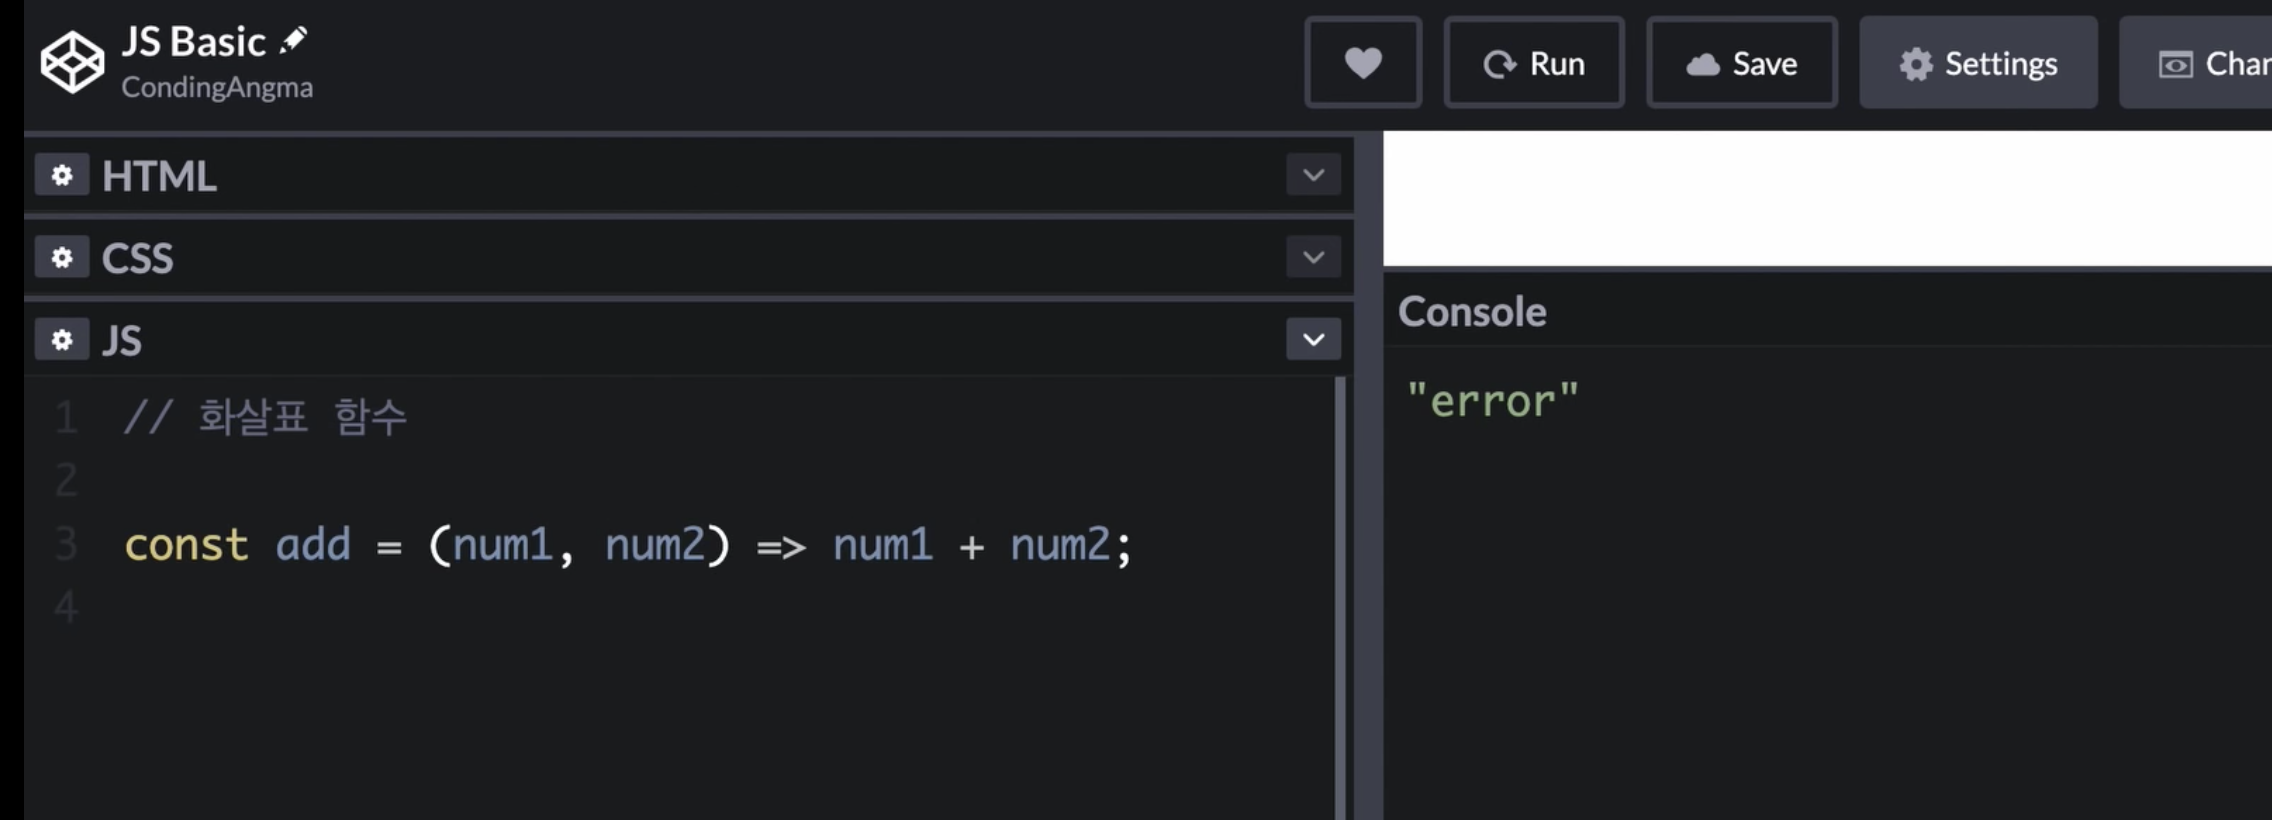
Task: Click the white preview output pane
Action: click(1827, 198)
